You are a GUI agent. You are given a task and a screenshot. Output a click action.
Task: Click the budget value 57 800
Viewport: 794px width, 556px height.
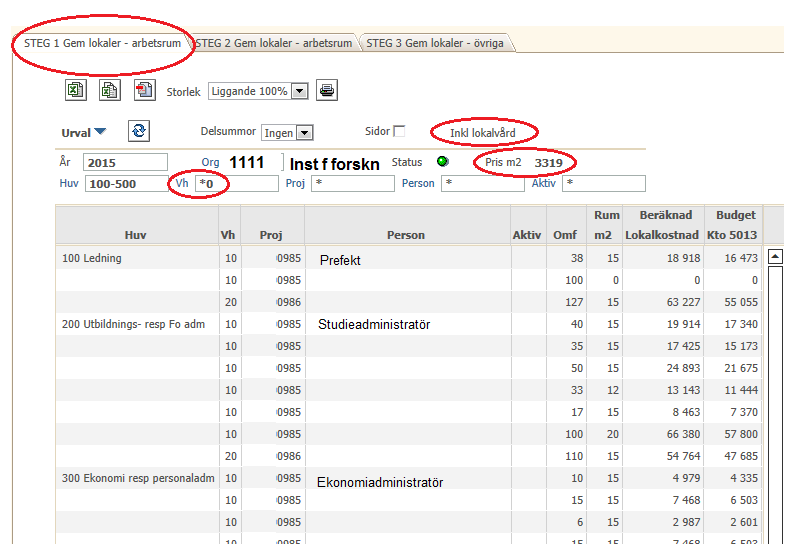[741, 434]
